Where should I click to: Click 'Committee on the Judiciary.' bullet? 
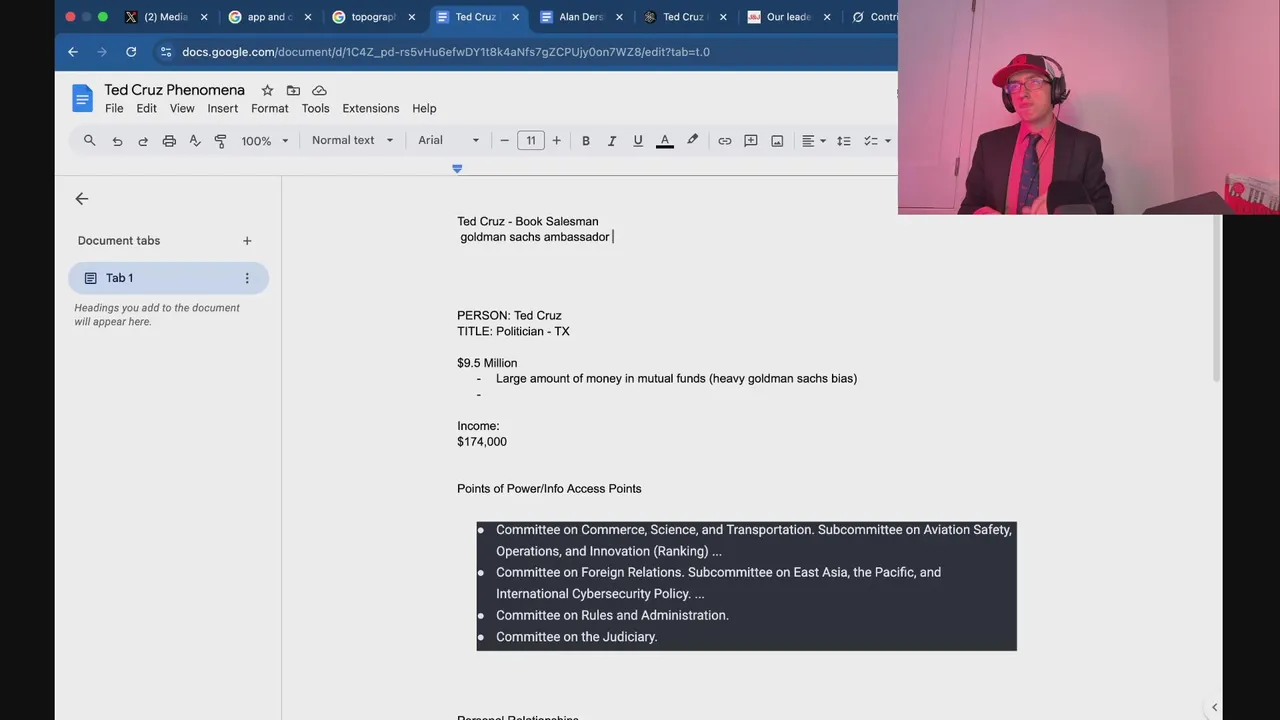click(576, 637)
